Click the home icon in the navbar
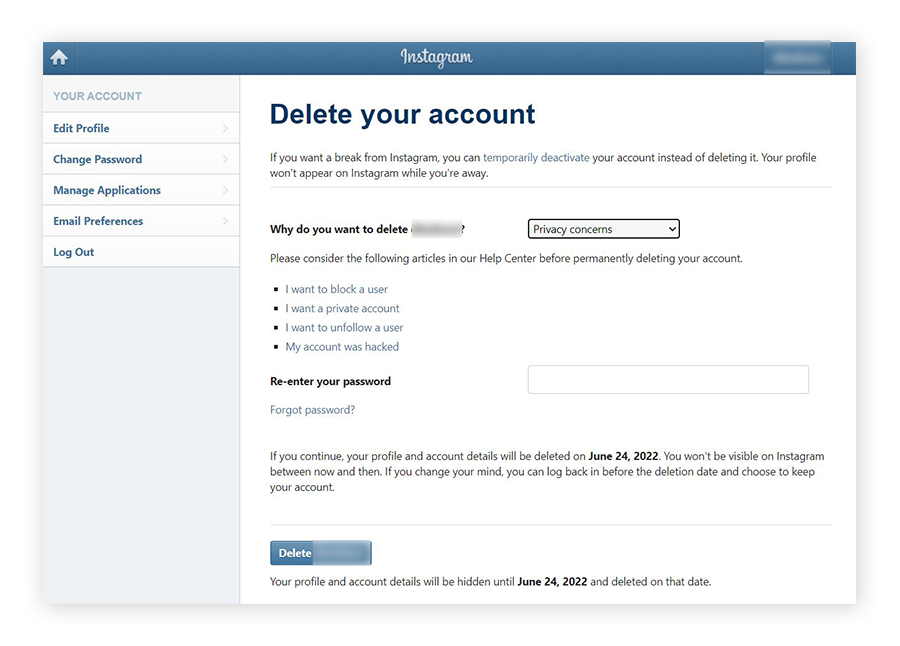Screen dimensions: 900x646 58,57
